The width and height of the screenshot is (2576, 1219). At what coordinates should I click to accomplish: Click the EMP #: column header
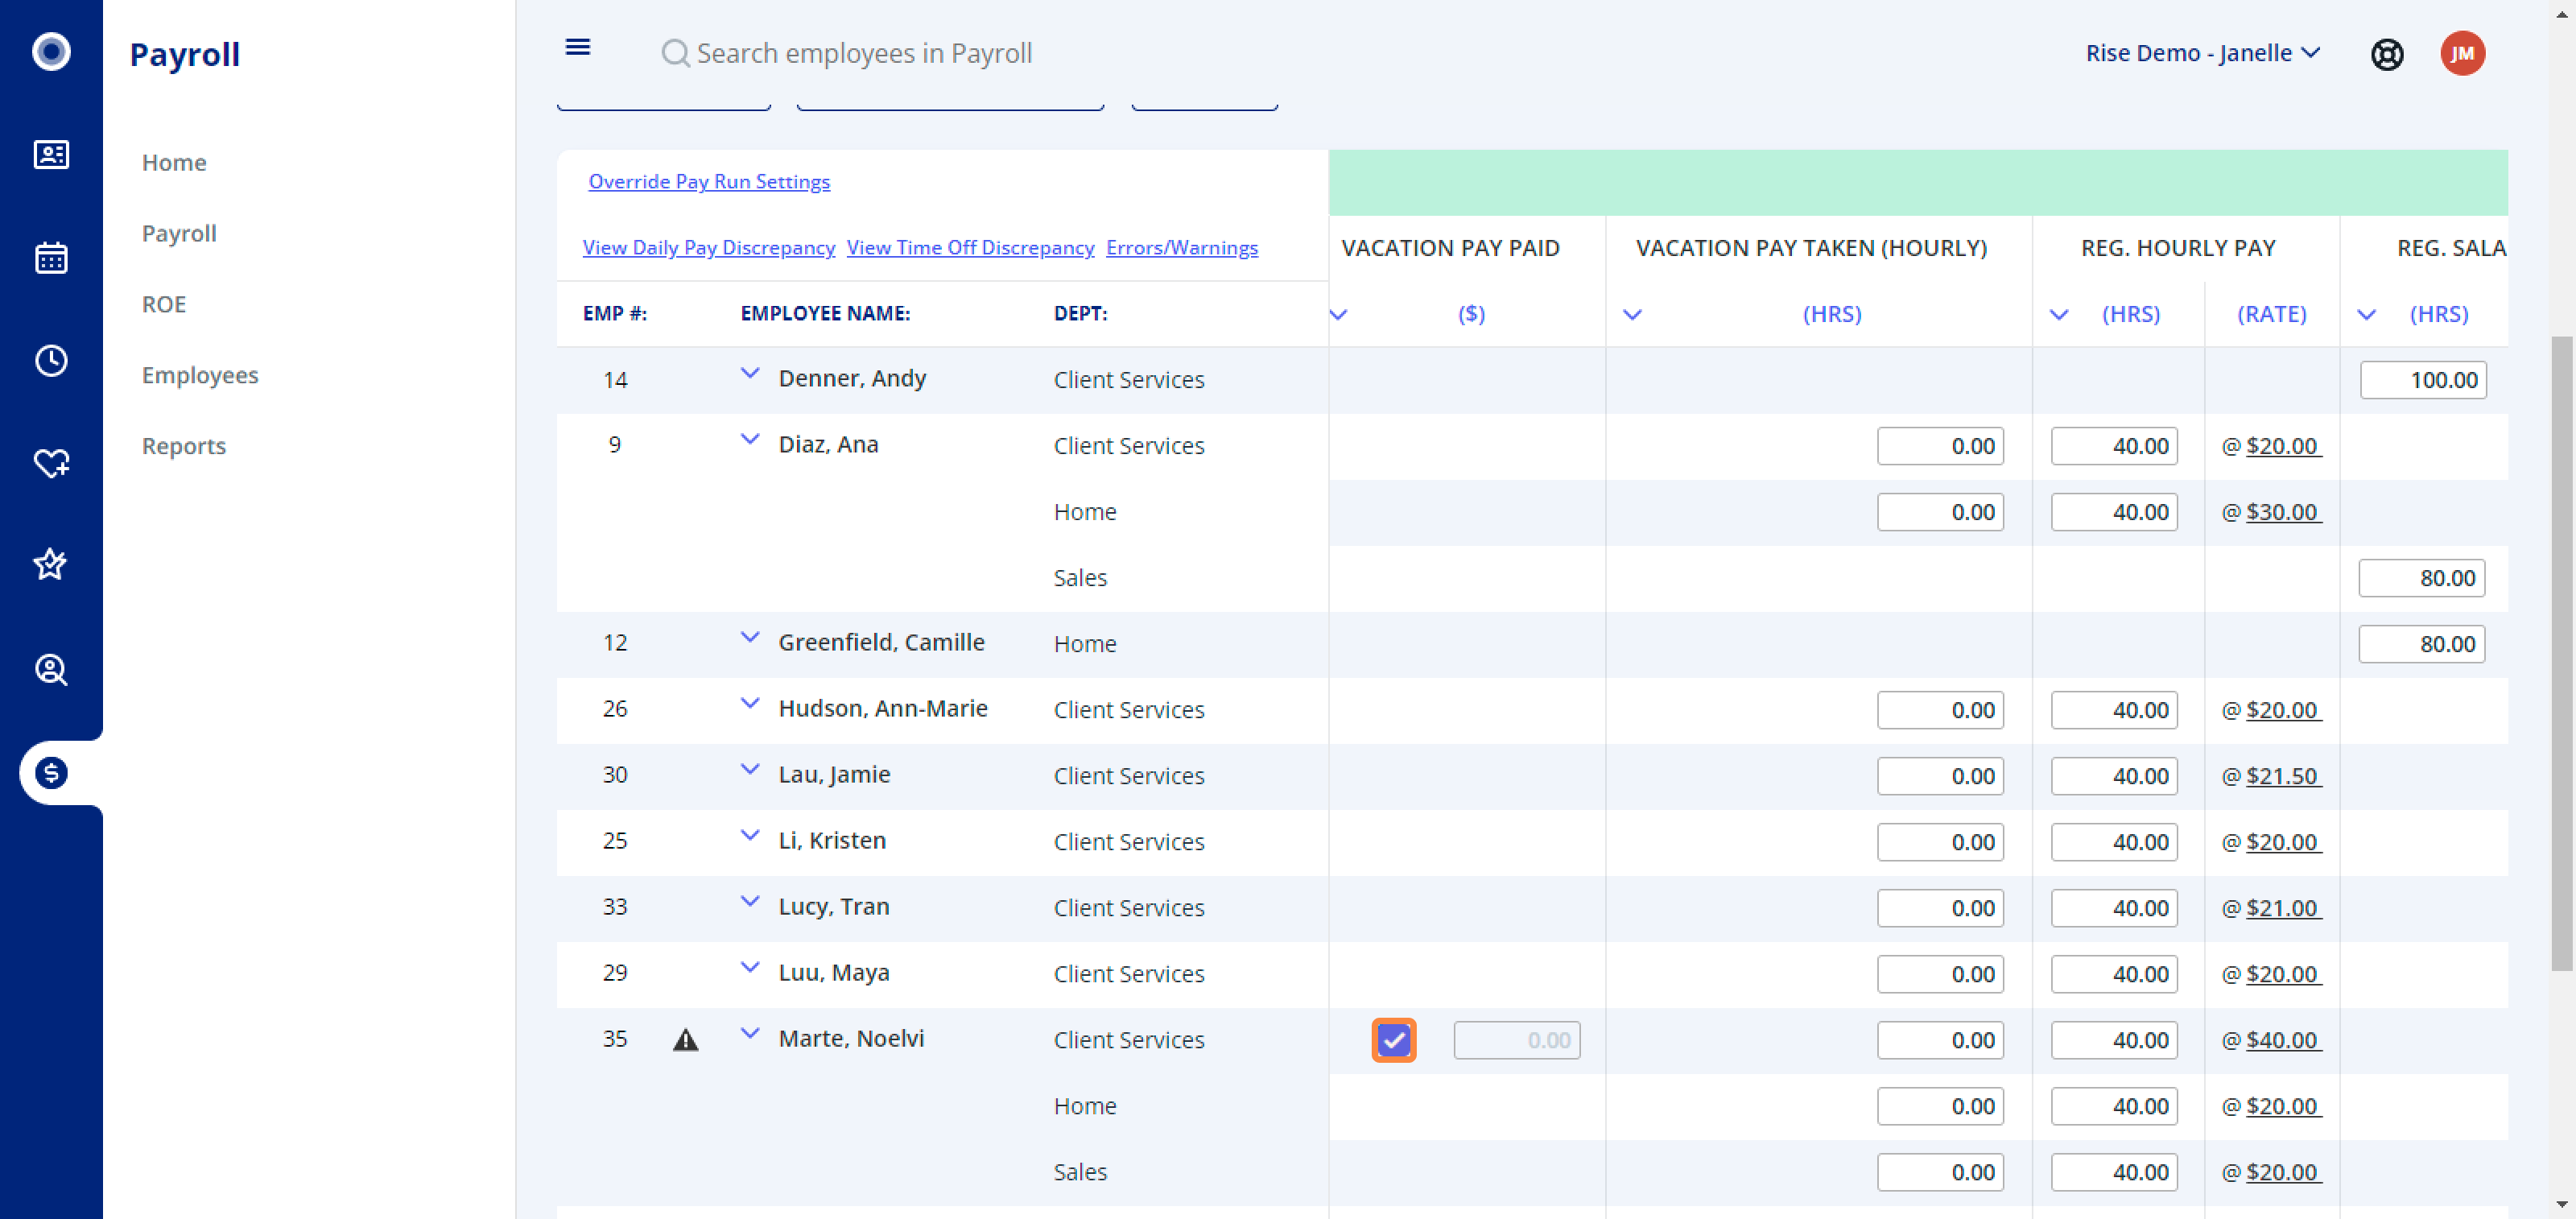tap(614, 314)
